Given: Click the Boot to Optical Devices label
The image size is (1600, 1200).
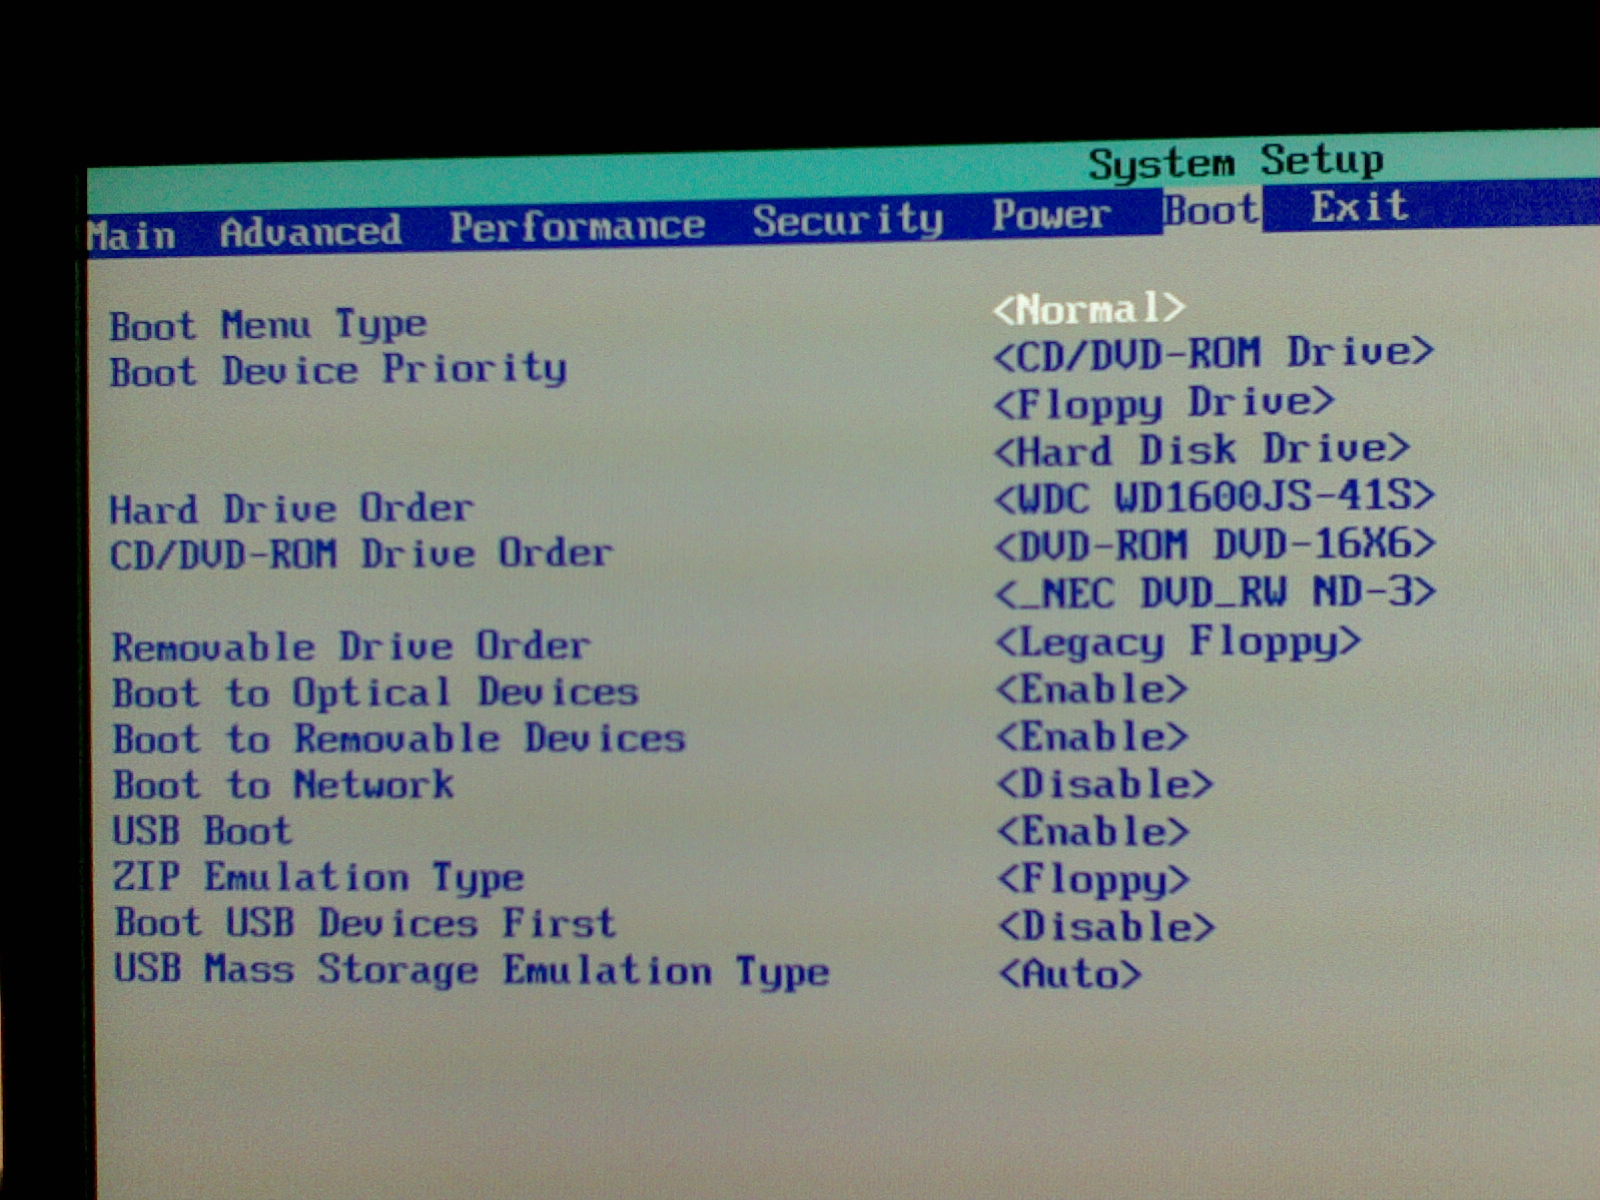Looking at the screenshot, I should [375, 693].
